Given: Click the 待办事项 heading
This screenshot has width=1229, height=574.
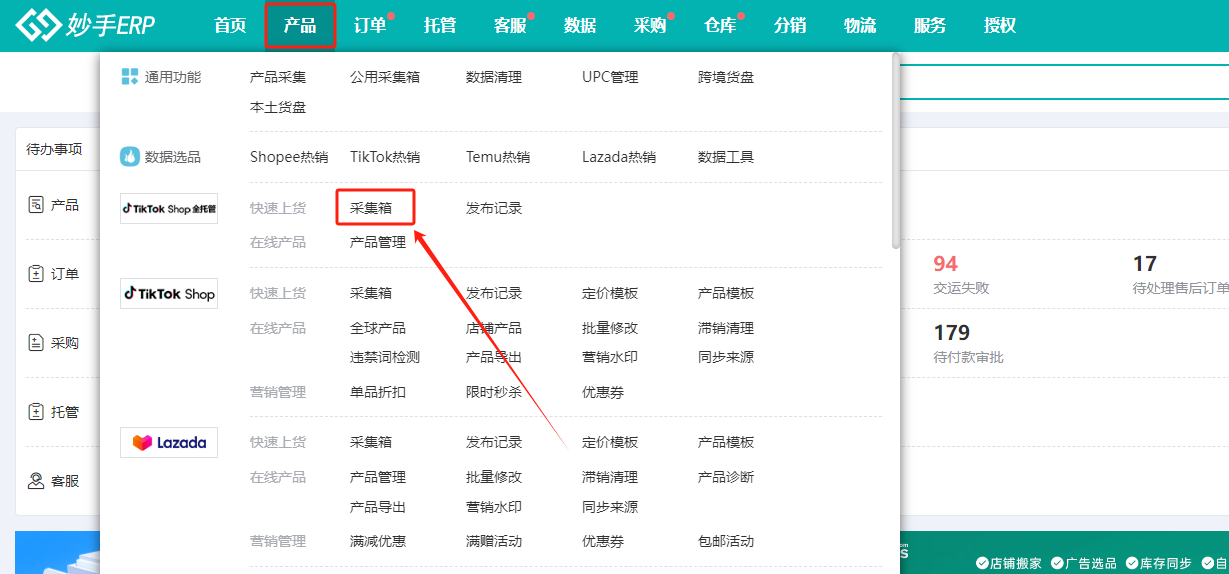Looking at the screenshot, I should coord(54,149).
